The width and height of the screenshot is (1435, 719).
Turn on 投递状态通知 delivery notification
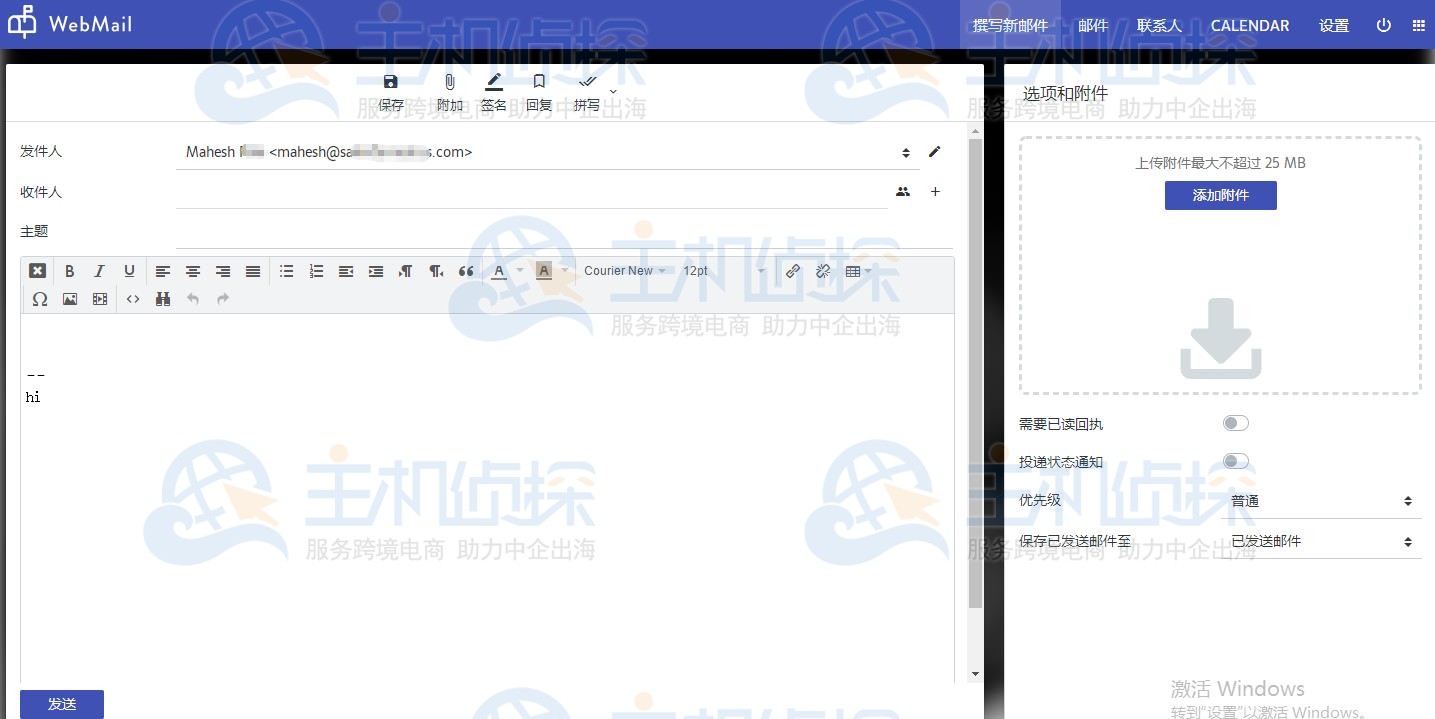(1235, 460)
